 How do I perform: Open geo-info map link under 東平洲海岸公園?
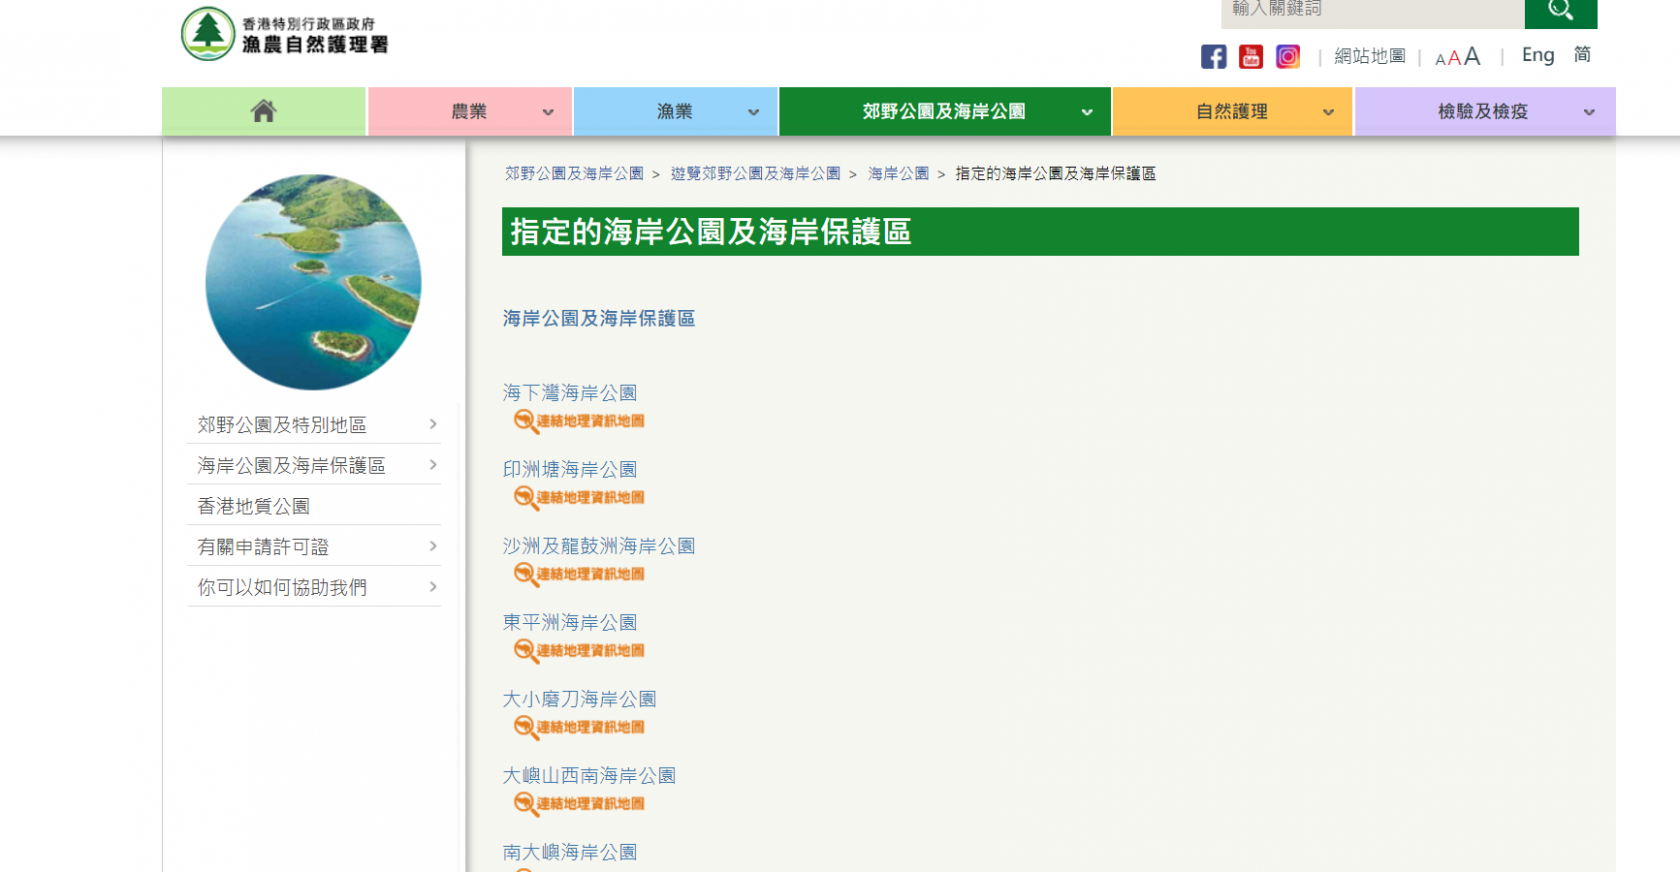pyautogui.click(x=579, y=650)
